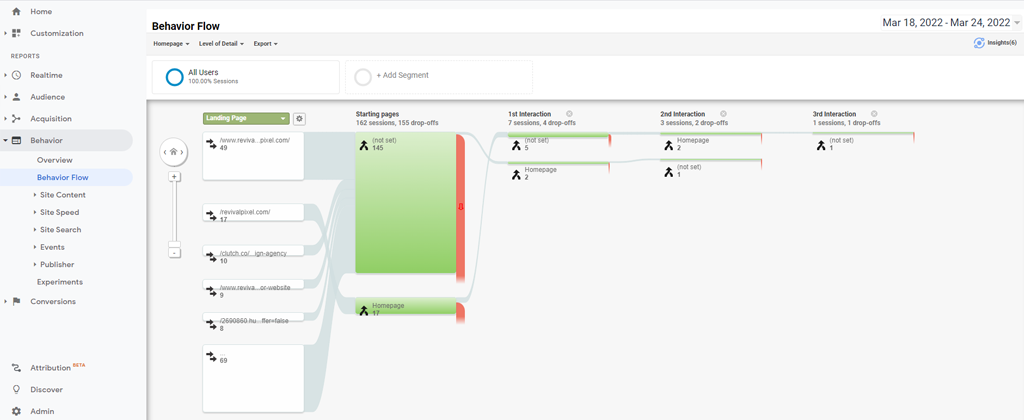Click the home button on flow navigator

pyautogui.click(x=173, y=152)
